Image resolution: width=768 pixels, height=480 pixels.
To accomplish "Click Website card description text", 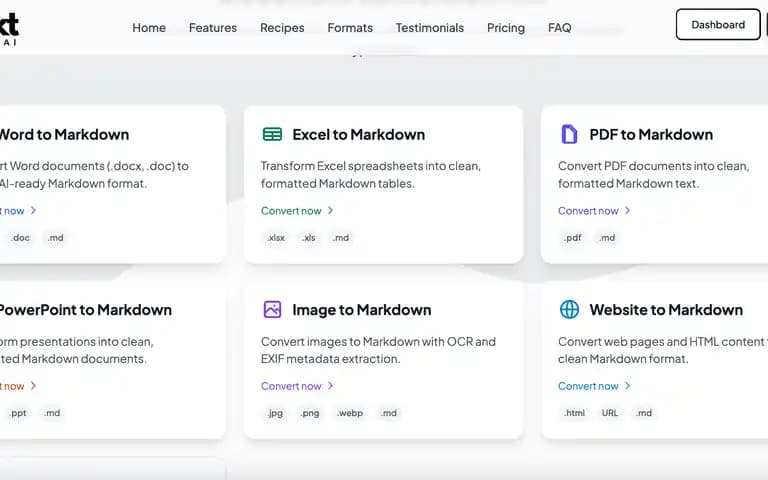I will point(663,350).
